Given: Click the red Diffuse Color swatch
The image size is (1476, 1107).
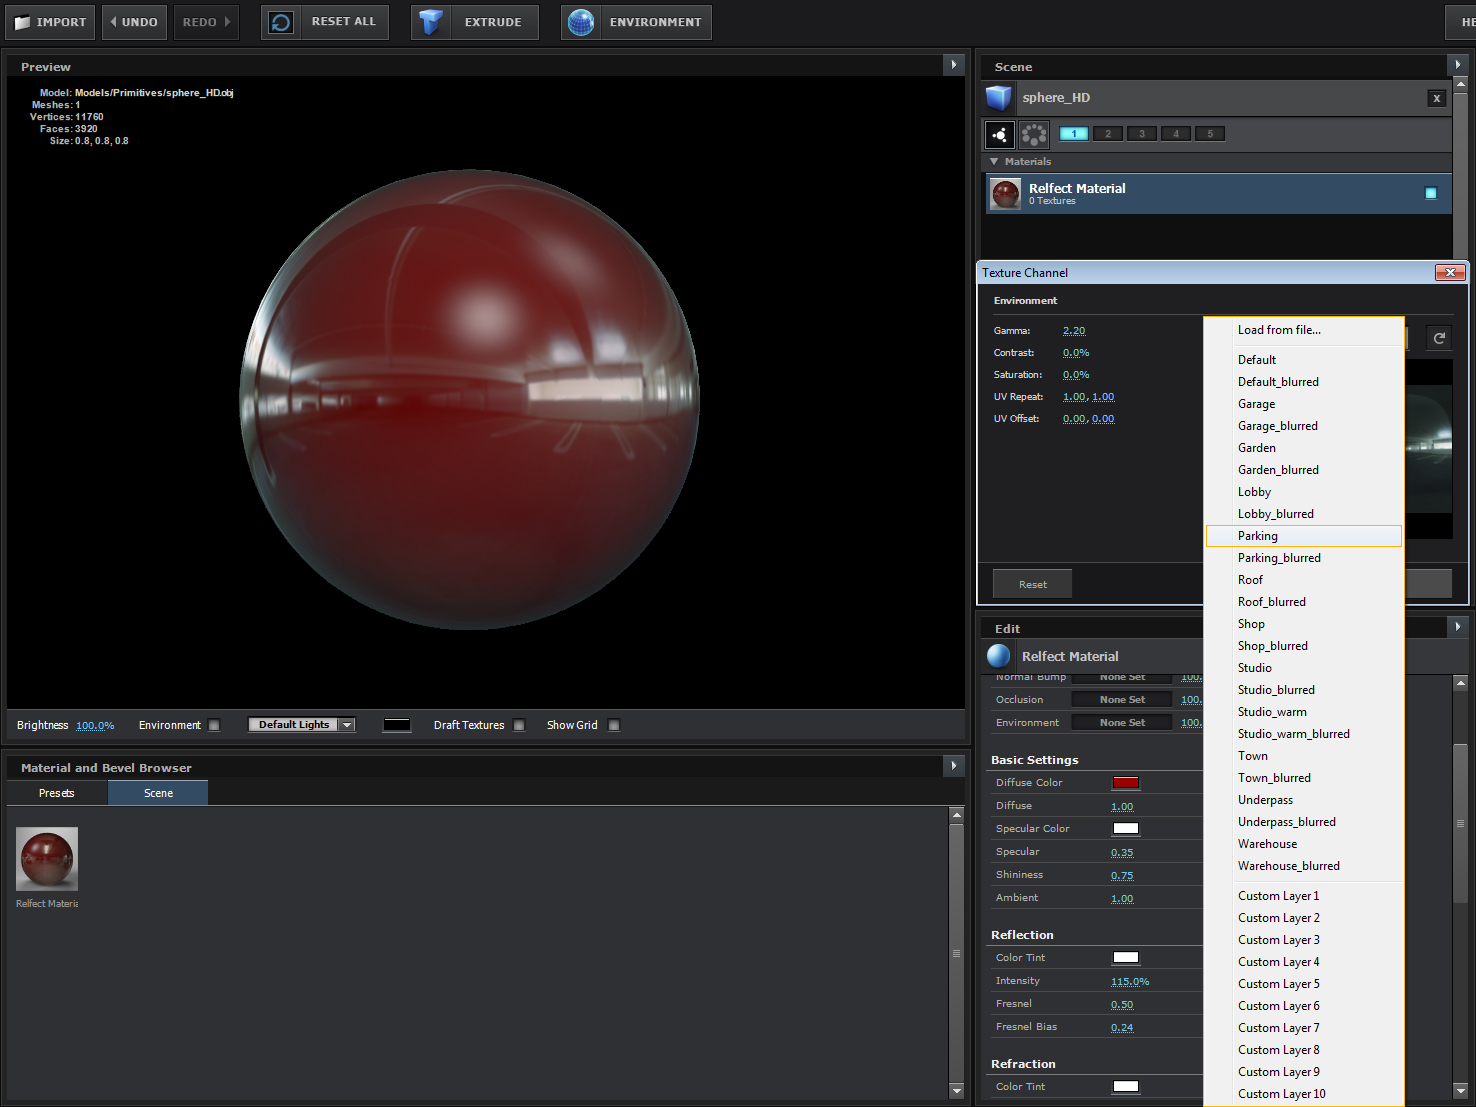Looking at the screenshot, I should 1125,782.
